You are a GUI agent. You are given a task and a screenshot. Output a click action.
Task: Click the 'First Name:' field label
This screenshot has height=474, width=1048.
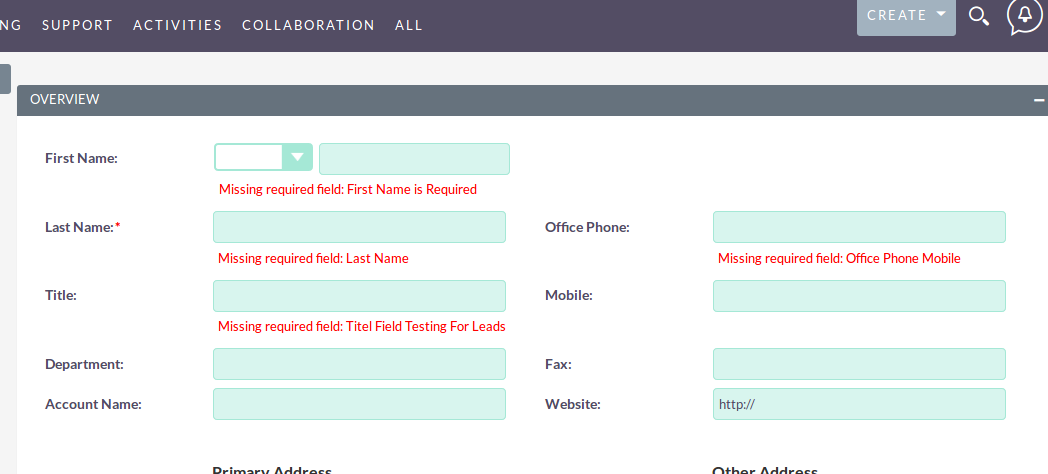[82, 158]
